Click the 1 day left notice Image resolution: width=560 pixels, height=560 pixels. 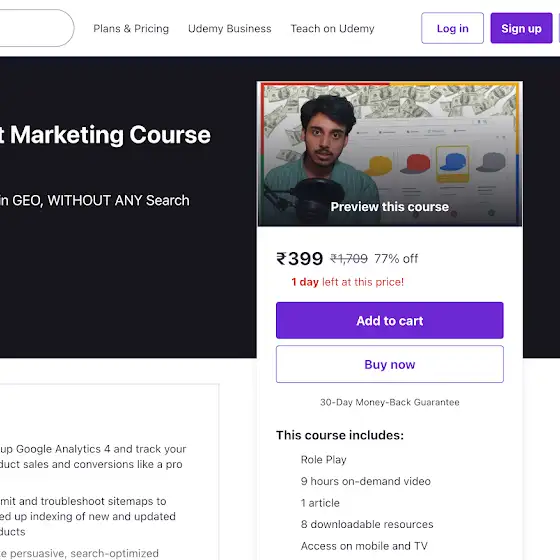coord(348,282)
